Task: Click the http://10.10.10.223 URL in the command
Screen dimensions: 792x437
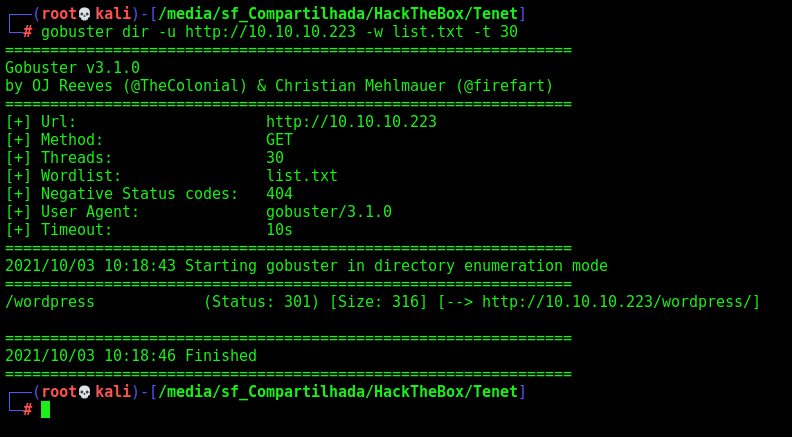Action: pos(270,32)
